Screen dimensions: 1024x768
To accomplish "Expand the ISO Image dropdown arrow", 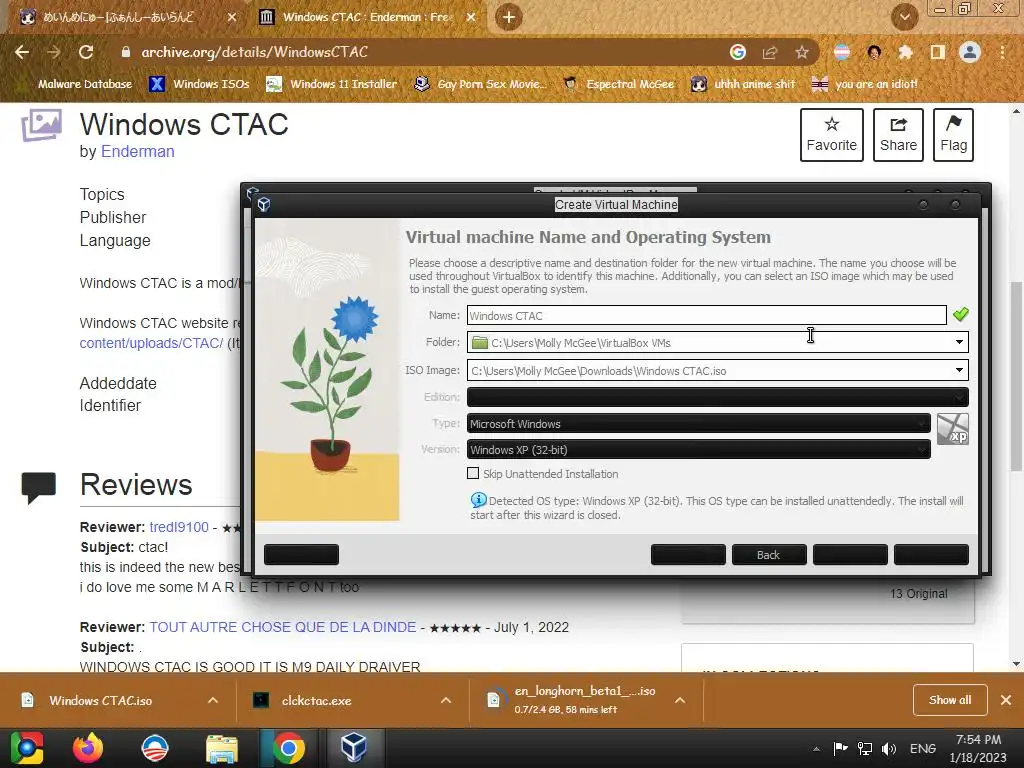I will click(959, 370).
